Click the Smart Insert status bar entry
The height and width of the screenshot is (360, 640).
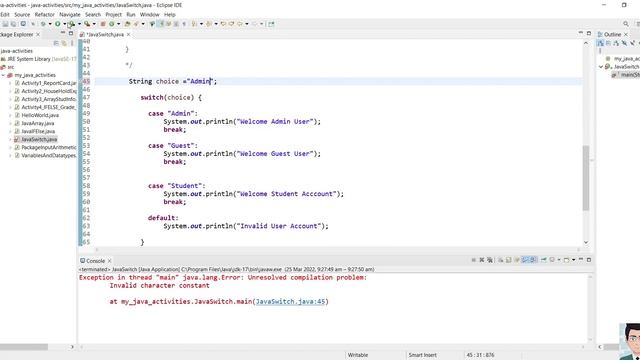point(422,355)
